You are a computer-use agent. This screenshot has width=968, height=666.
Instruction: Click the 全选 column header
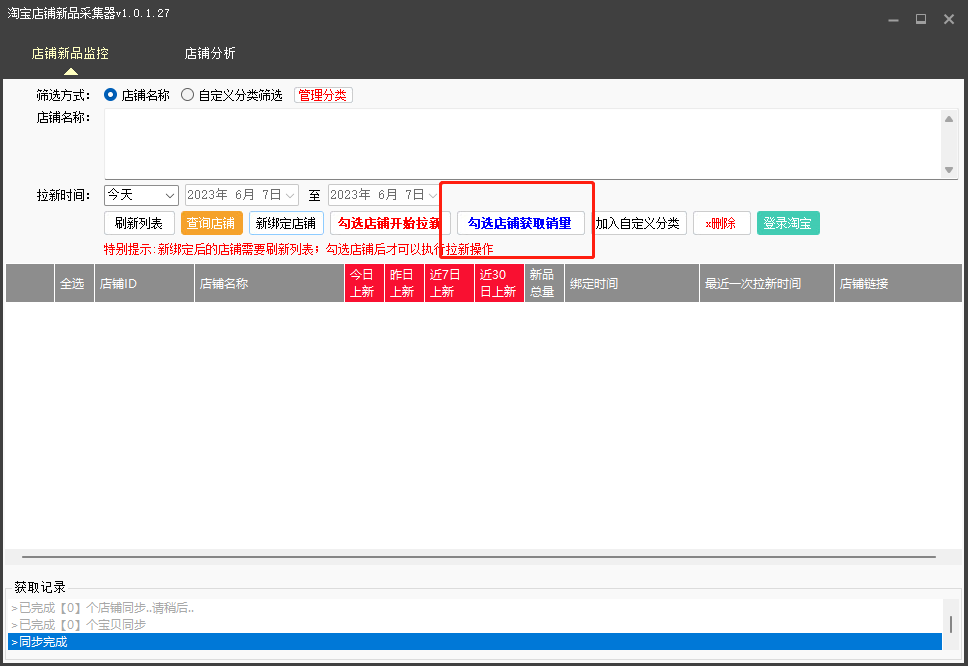74,283
